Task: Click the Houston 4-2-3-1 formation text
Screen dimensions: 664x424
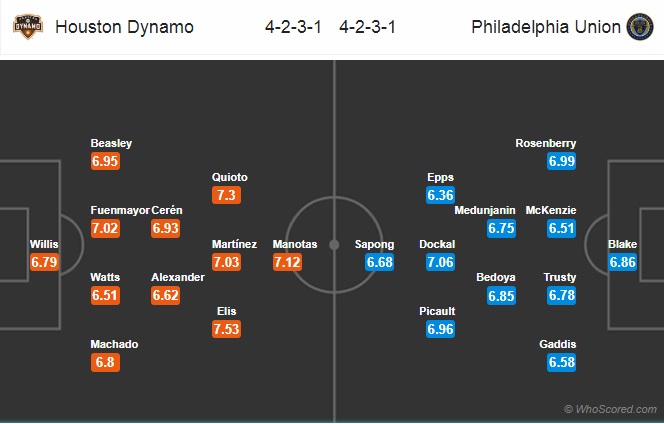Action: point(293,27)
